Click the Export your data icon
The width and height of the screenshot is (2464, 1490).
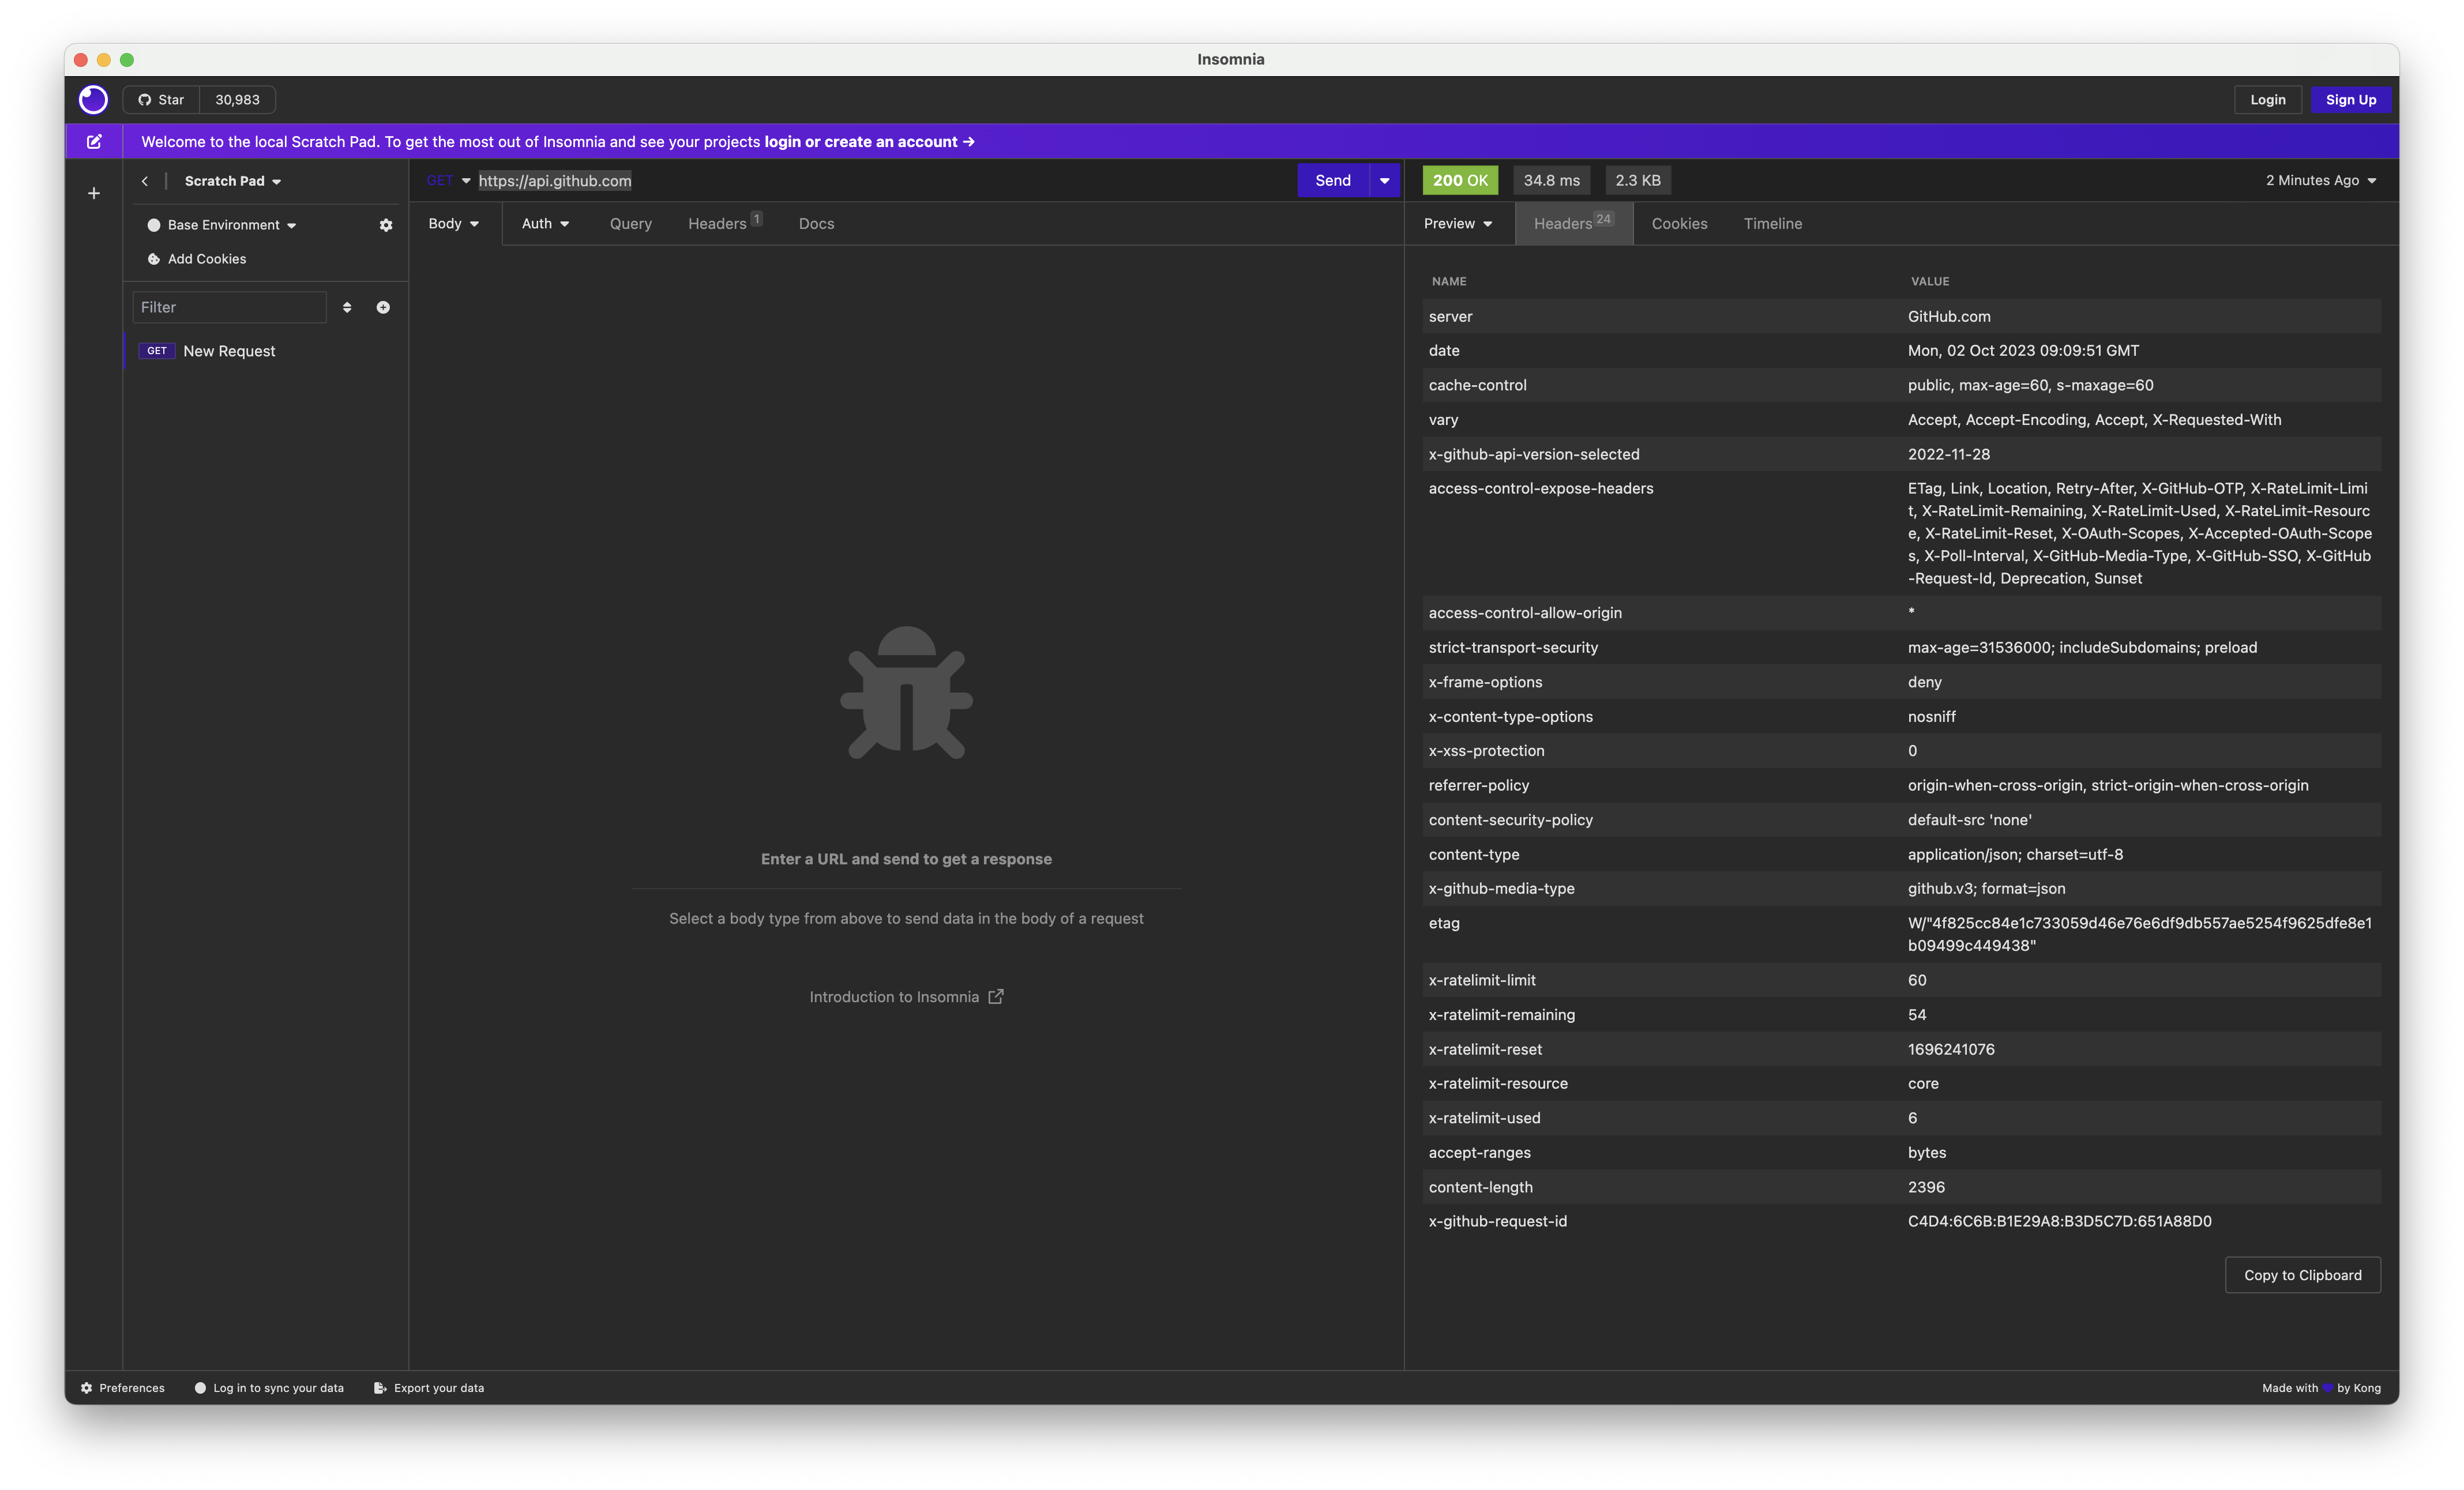click(380, 1388)
